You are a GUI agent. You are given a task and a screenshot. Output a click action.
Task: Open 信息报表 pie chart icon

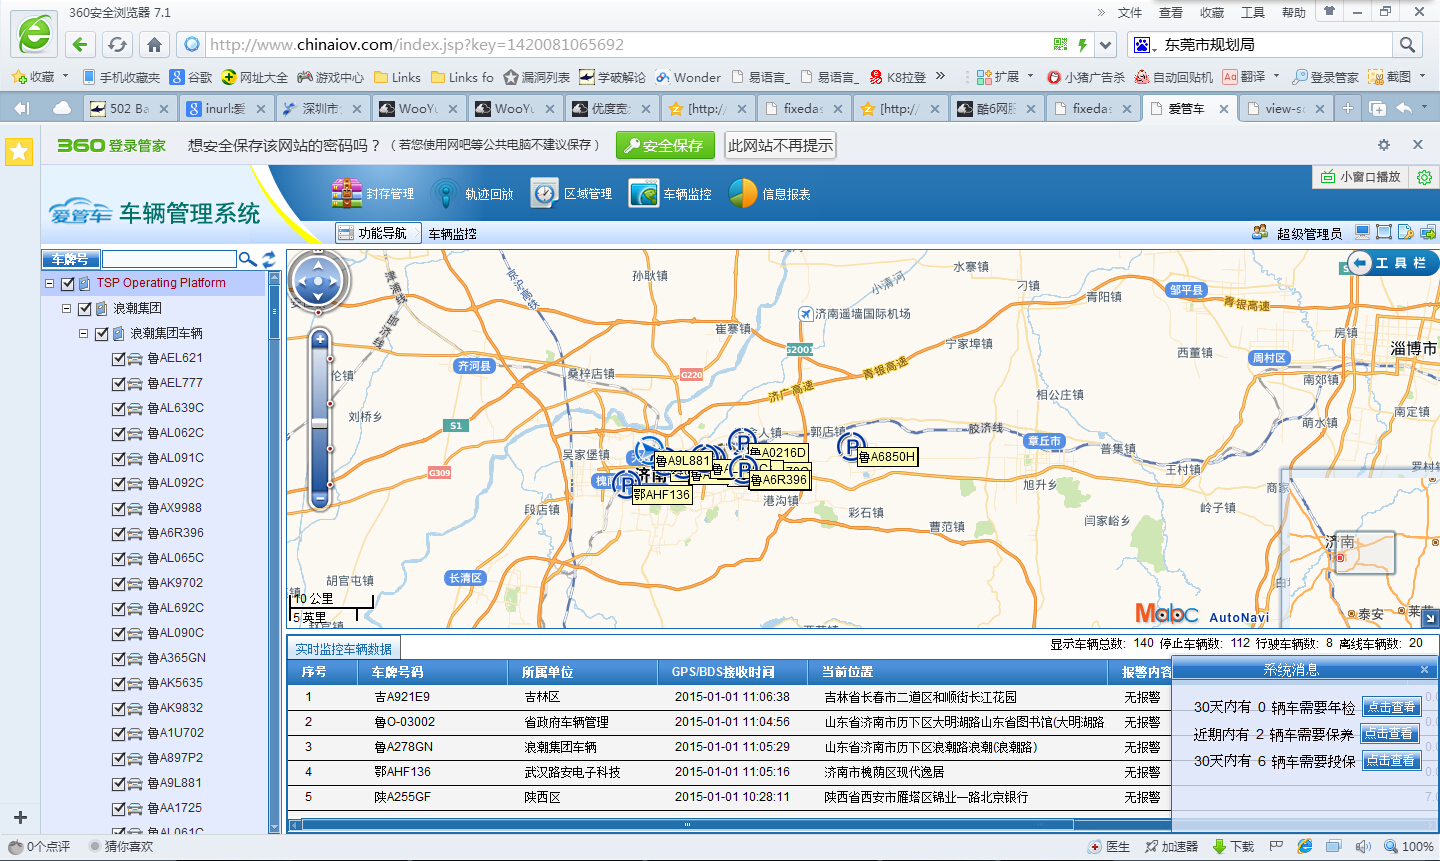(x=743, y=193)
